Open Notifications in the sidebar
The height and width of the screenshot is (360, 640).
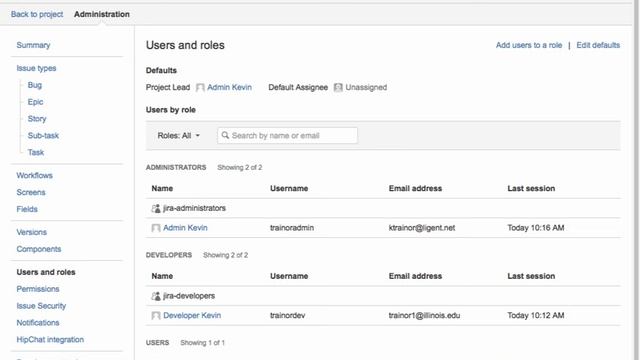coord(38,323)
